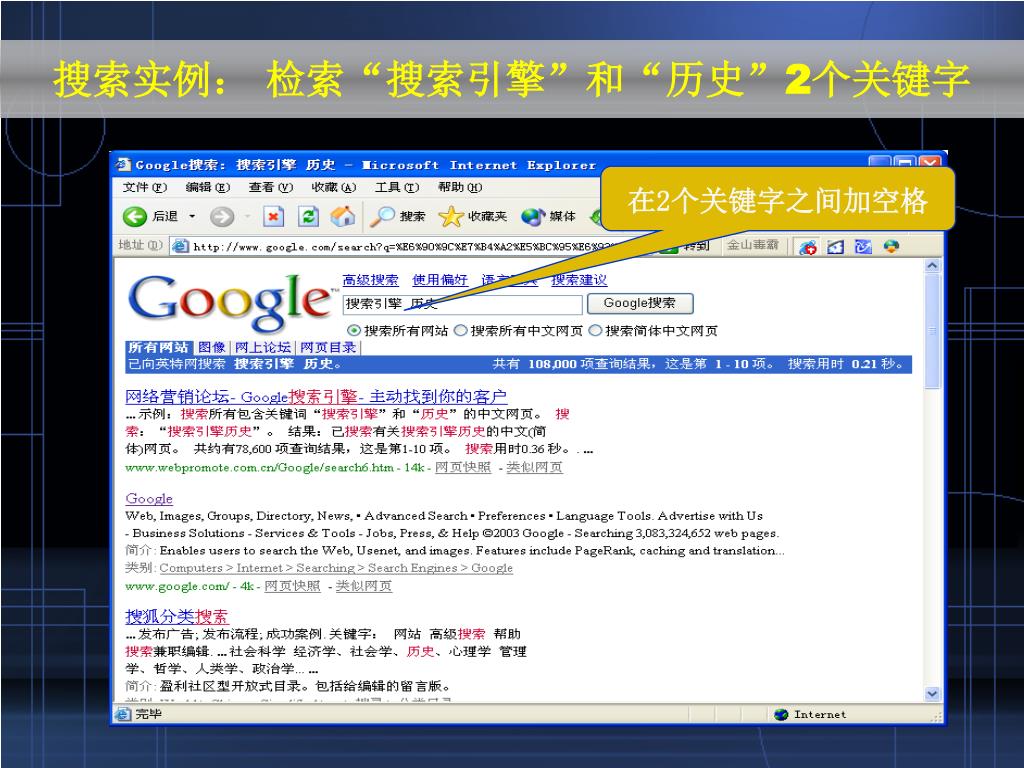Image resolution: width=1024 pixels, height=768 pixels.
Task: Click the page icon beside the address URL
Action: click(180, 246)
